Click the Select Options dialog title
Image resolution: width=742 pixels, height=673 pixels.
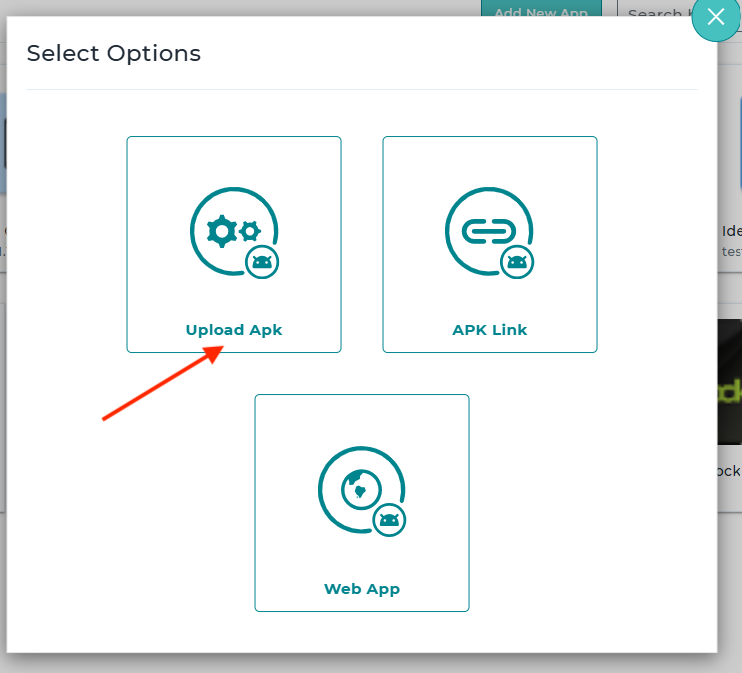pyautogui.click(x=114, y=54)
